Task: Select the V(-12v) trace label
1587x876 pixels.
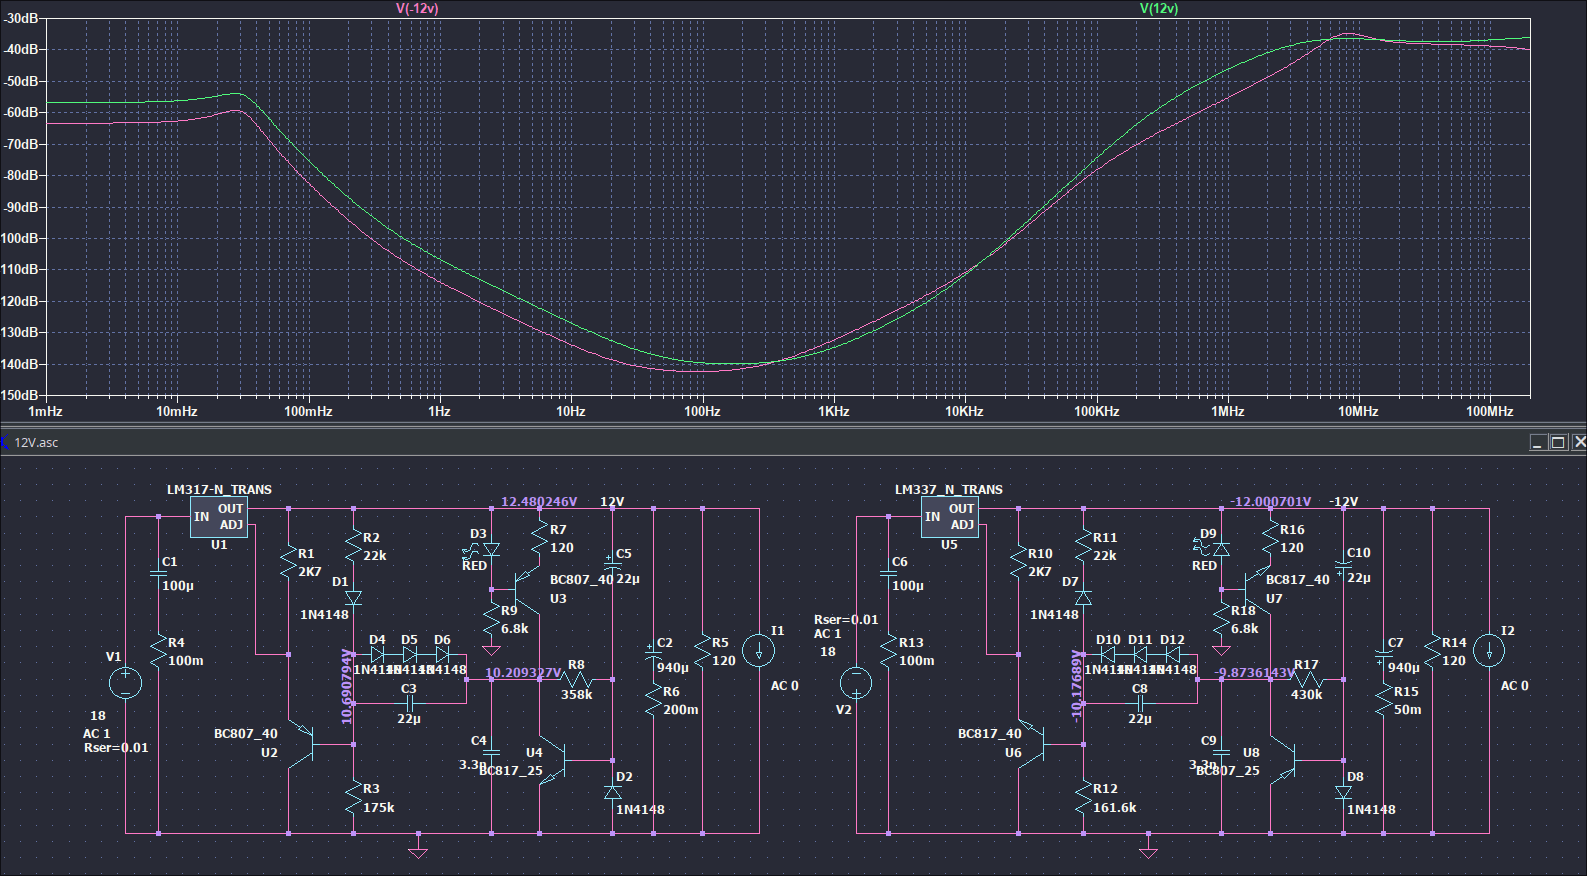Action: pyautogui.click(x=417, y=8)
